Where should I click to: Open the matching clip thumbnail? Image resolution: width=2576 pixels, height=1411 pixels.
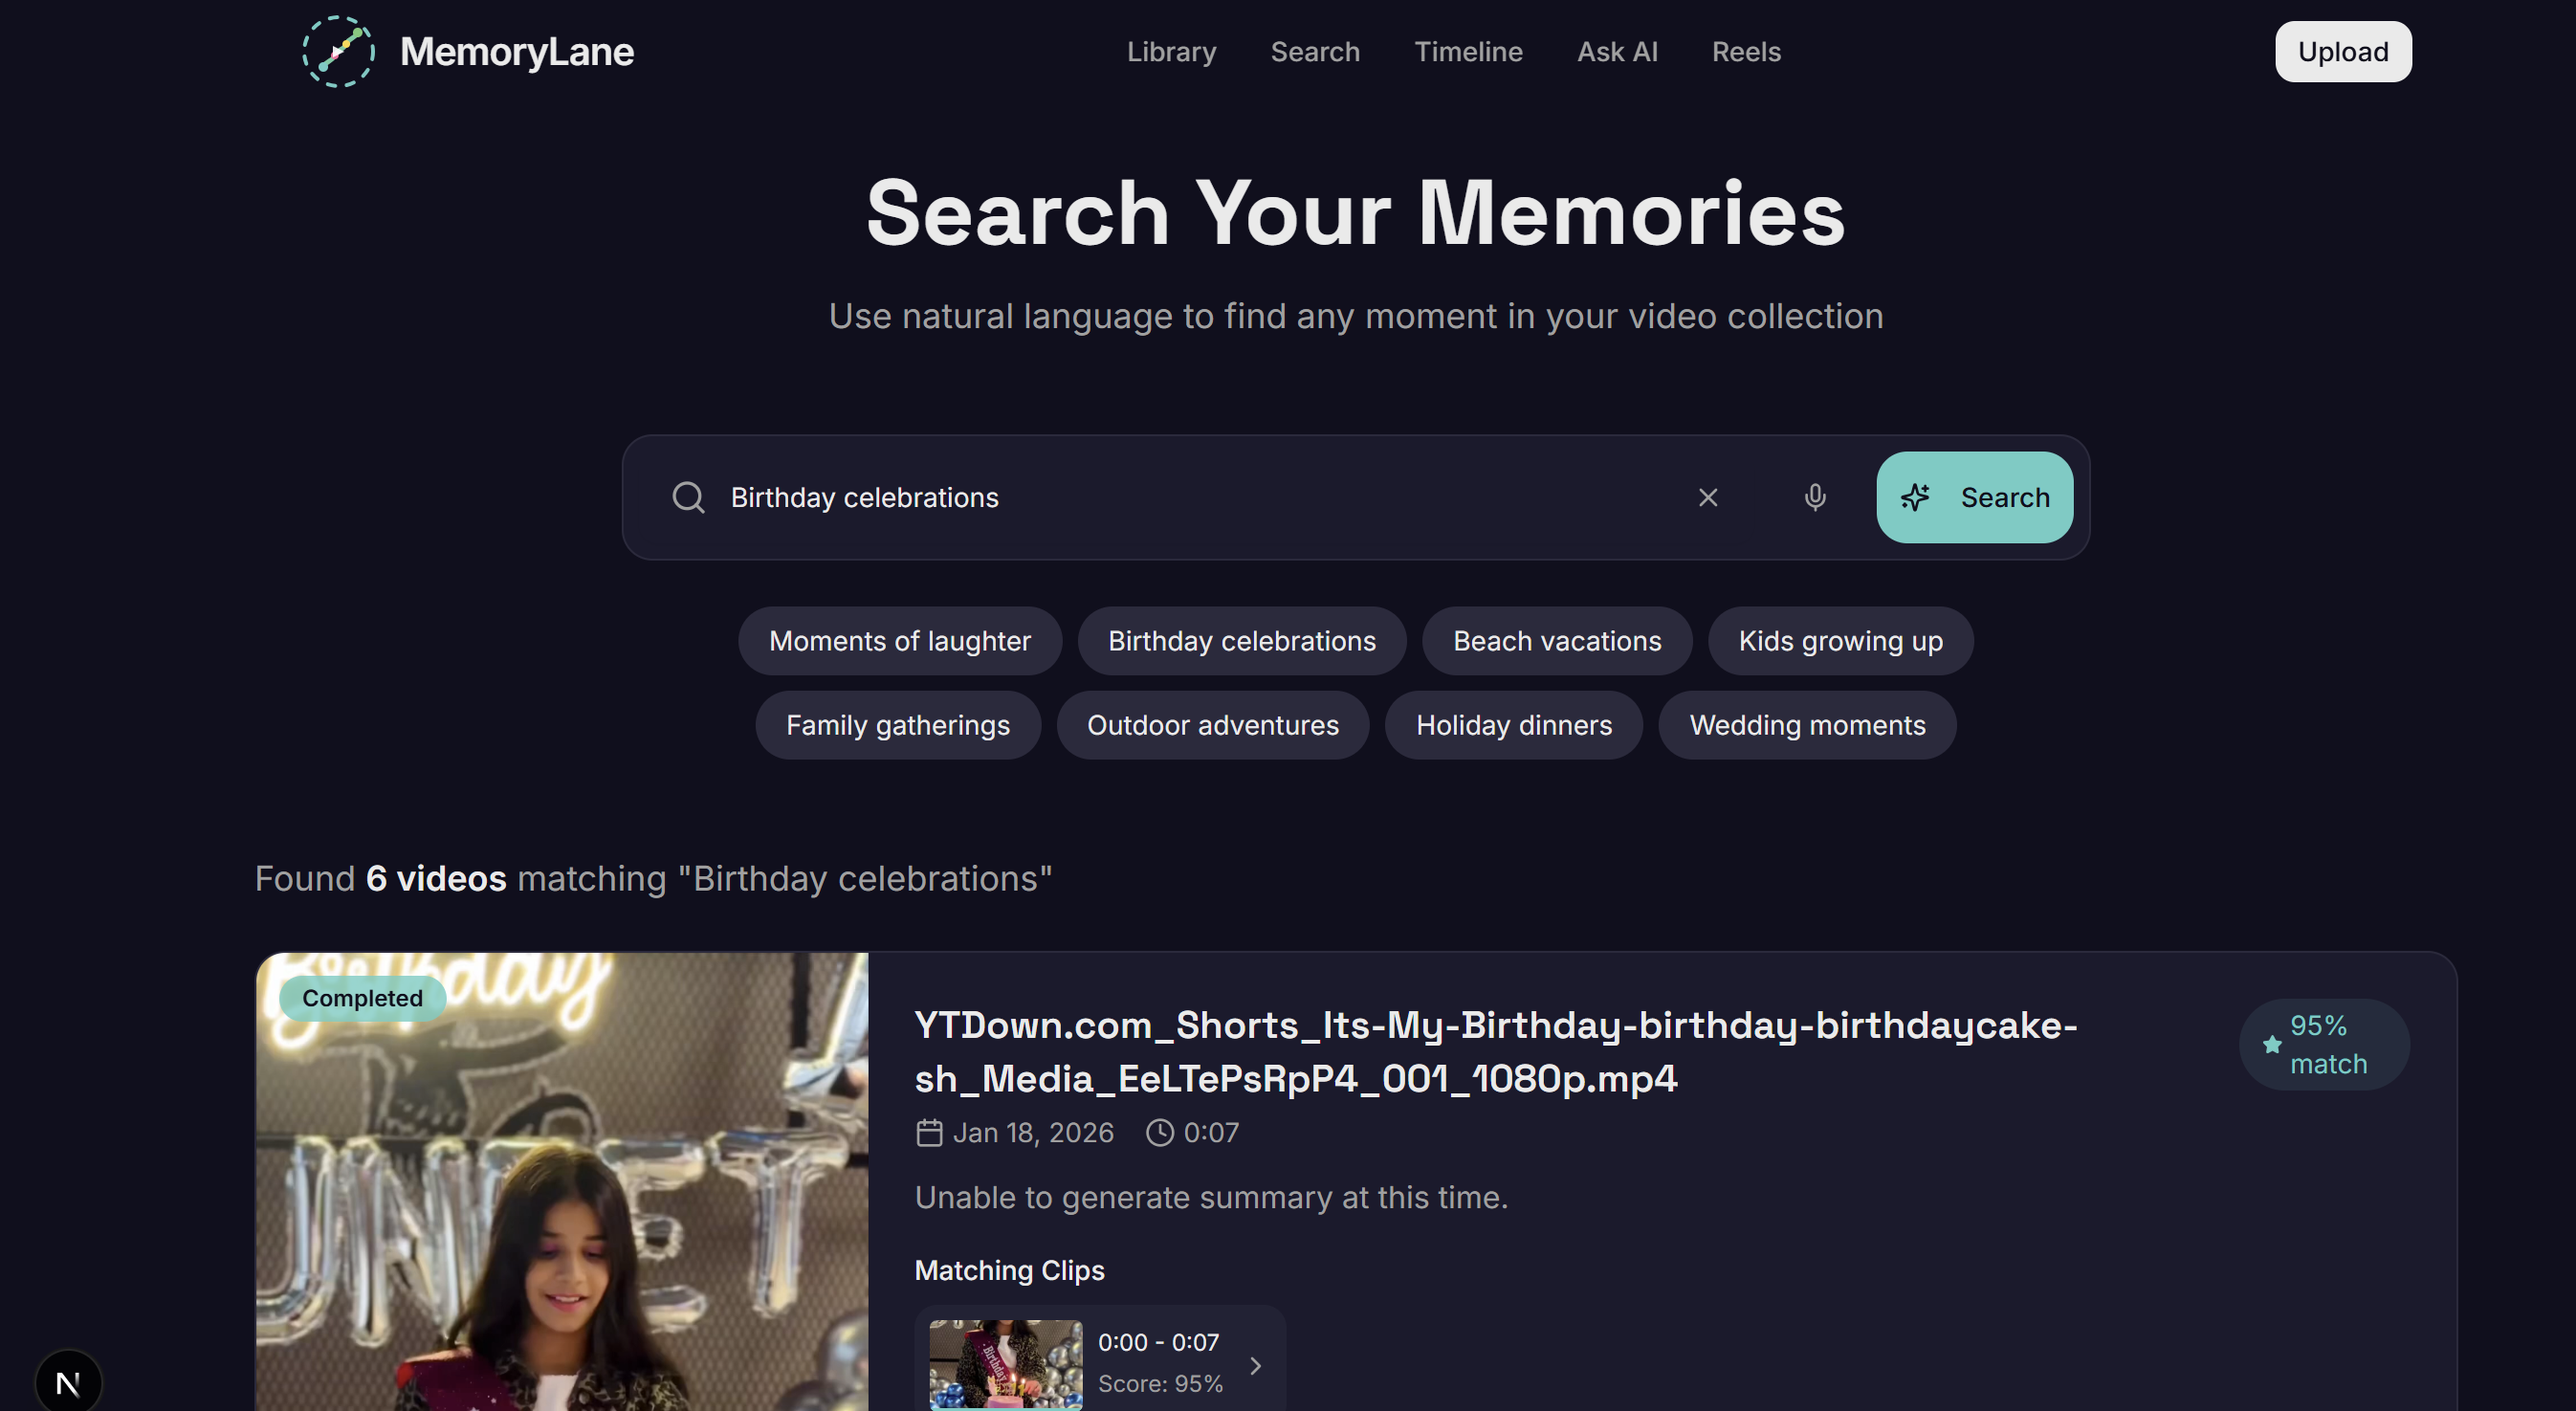1005,1364
